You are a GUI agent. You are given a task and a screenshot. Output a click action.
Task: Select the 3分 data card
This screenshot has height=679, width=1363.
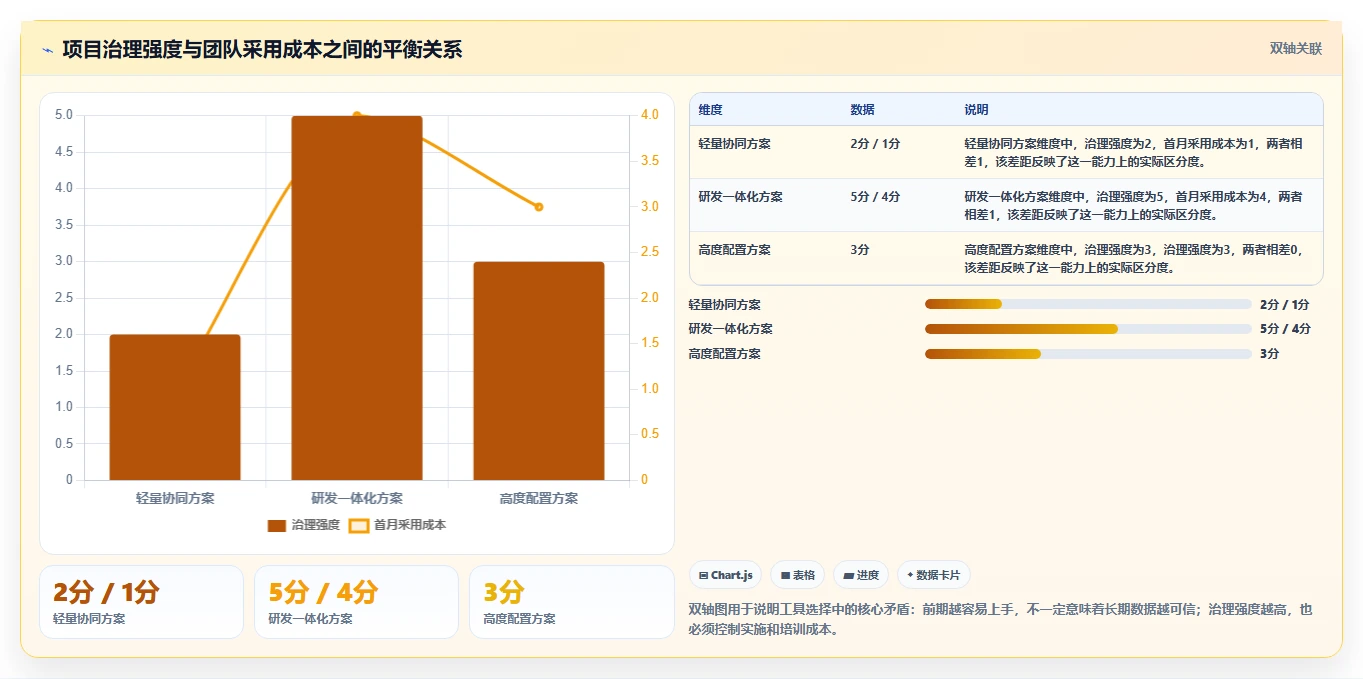tap(572, 602)
